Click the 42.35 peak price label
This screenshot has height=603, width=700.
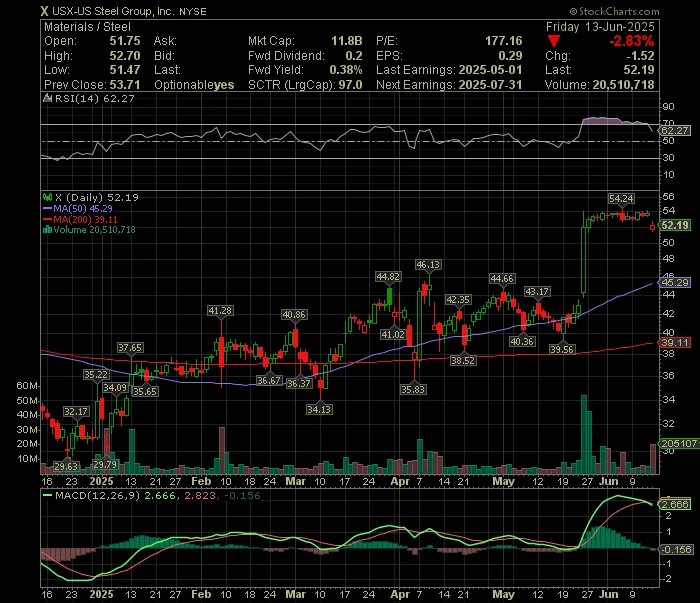[x=458, y=299]
